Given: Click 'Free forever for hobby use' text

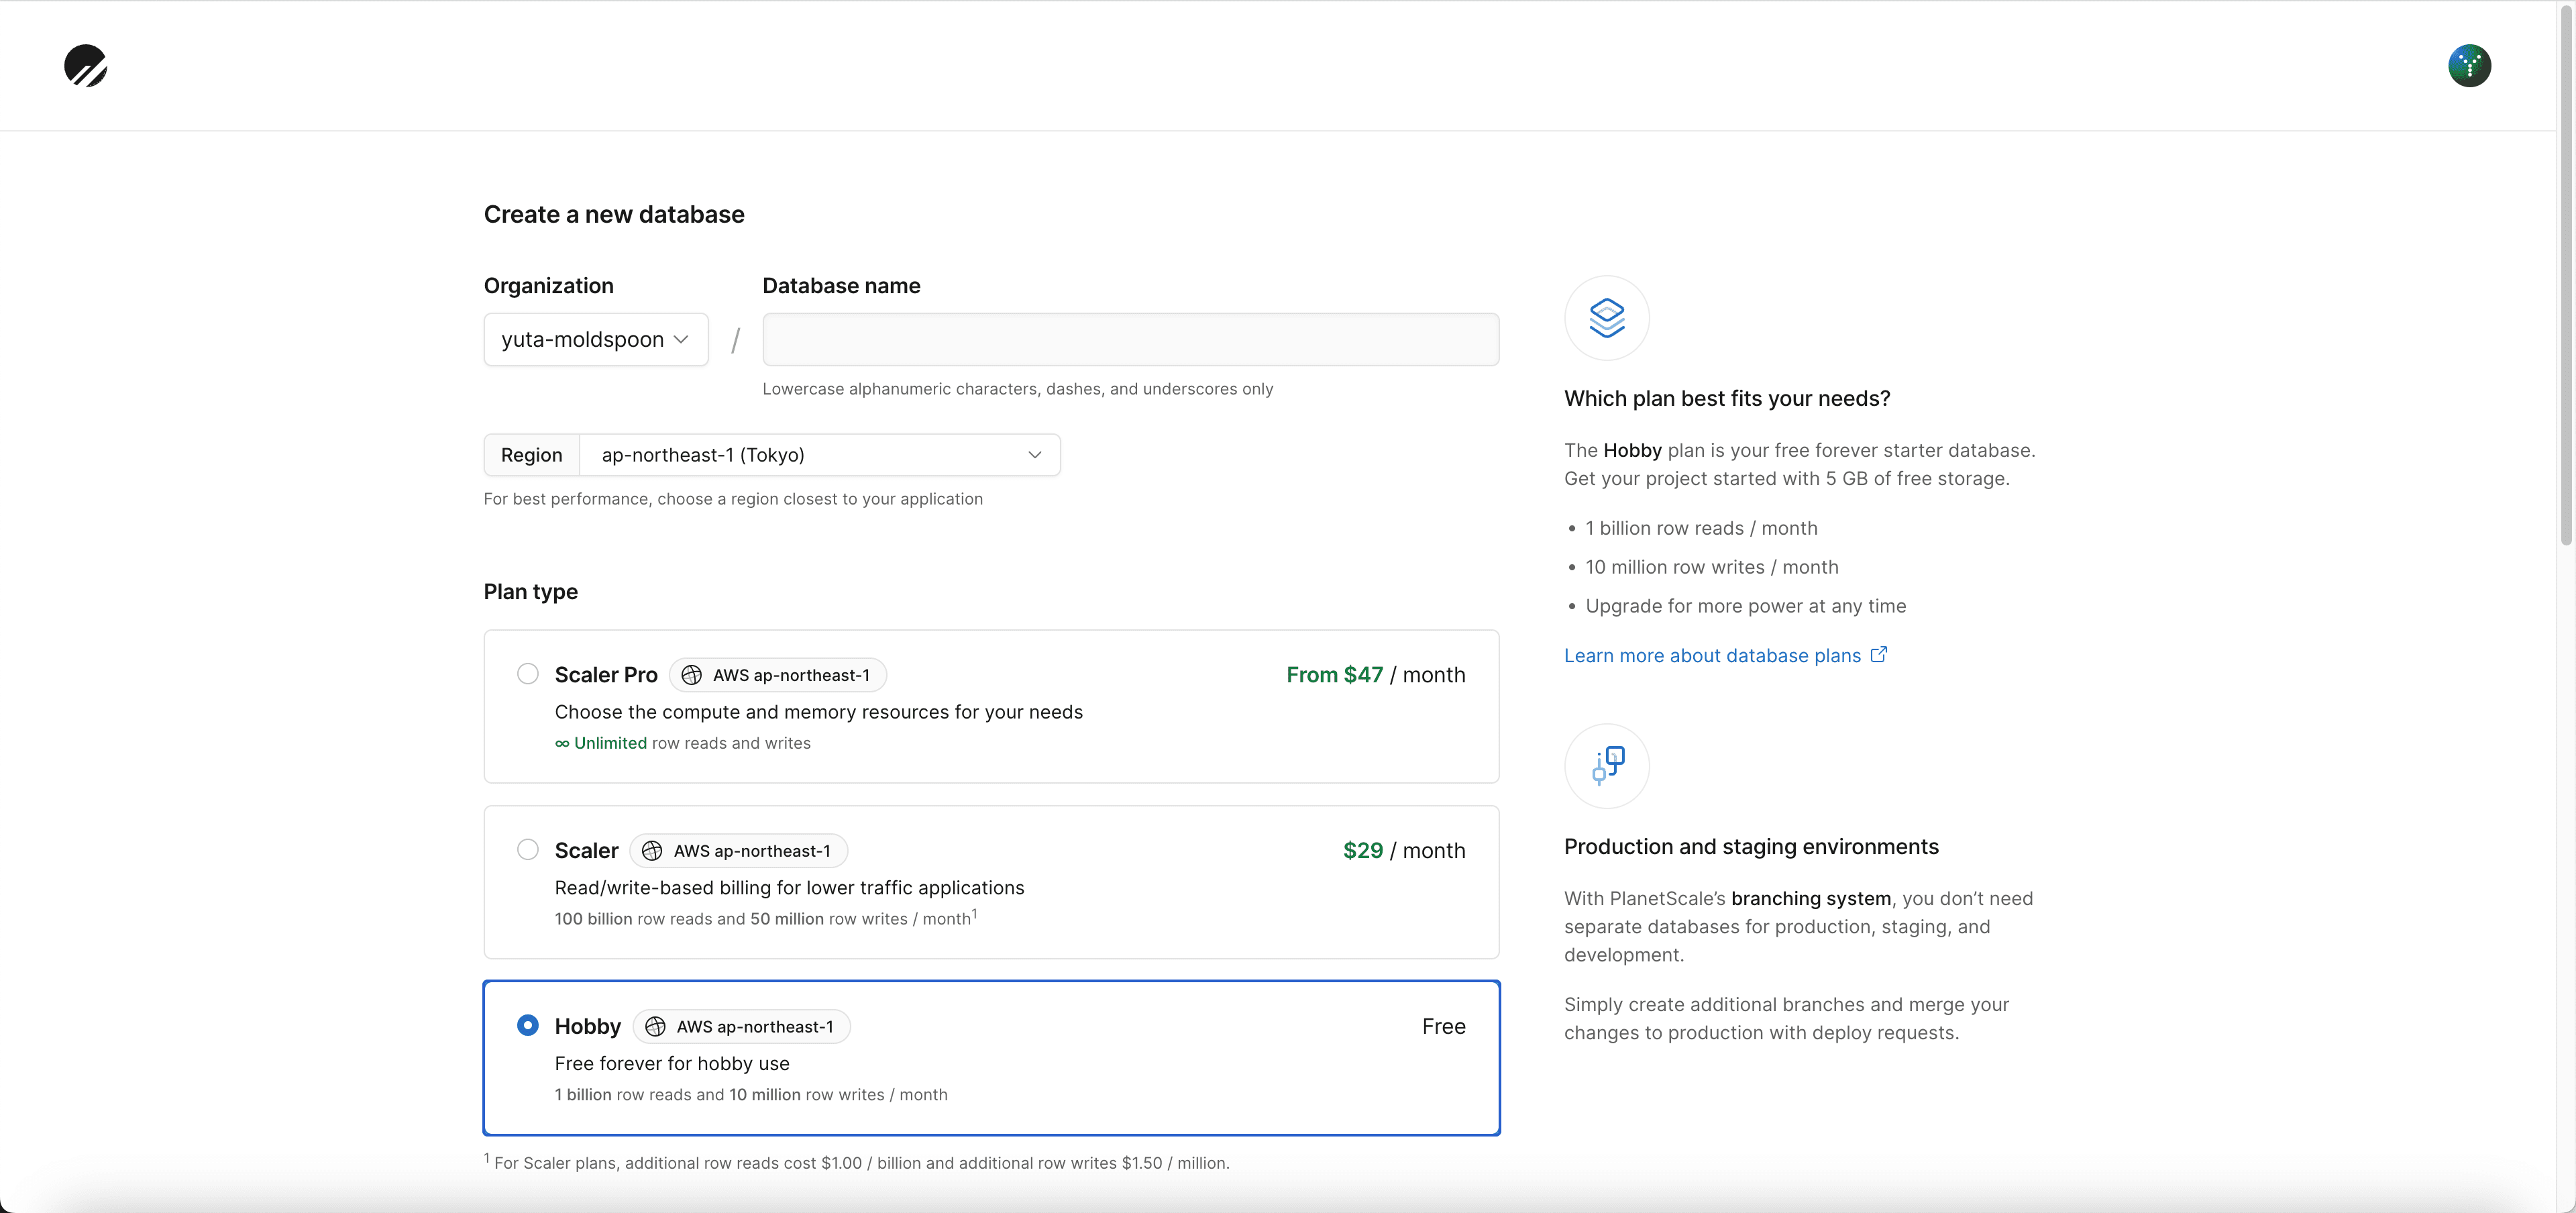Looking at the screenshot, I should coord(672,1064).
